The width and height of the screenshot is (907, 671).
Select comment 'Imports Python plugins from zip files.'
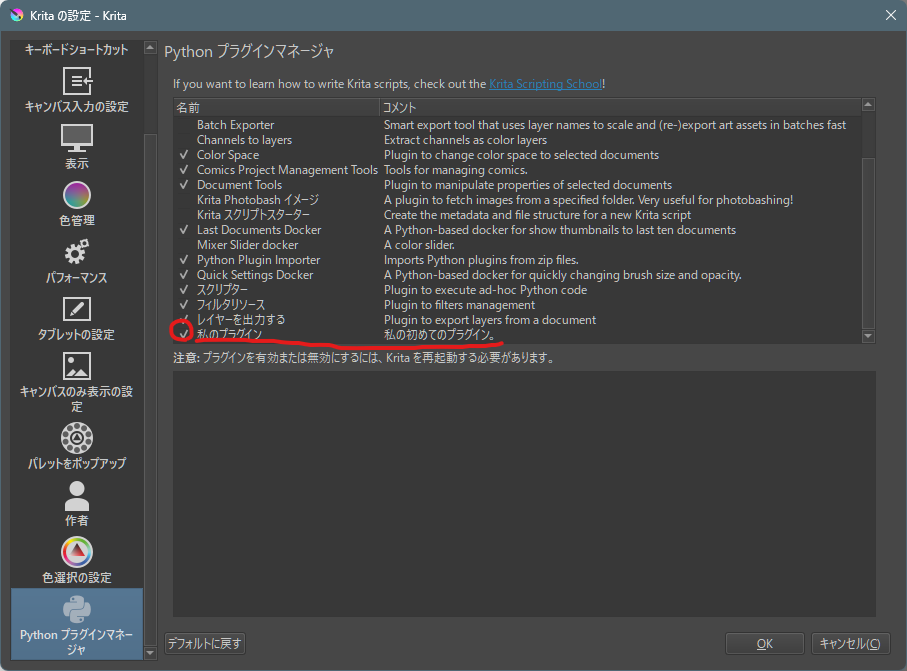click(x=481, y=260)
